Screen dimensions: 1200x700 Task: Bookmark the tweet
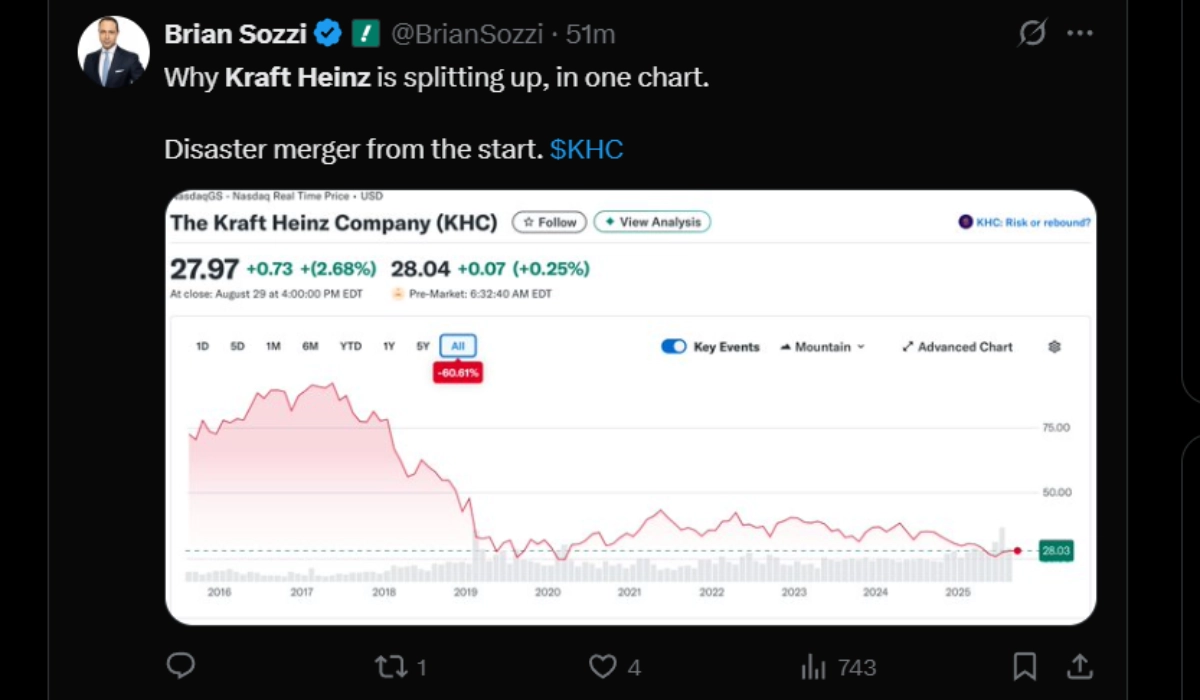(x=1025, y=666)
